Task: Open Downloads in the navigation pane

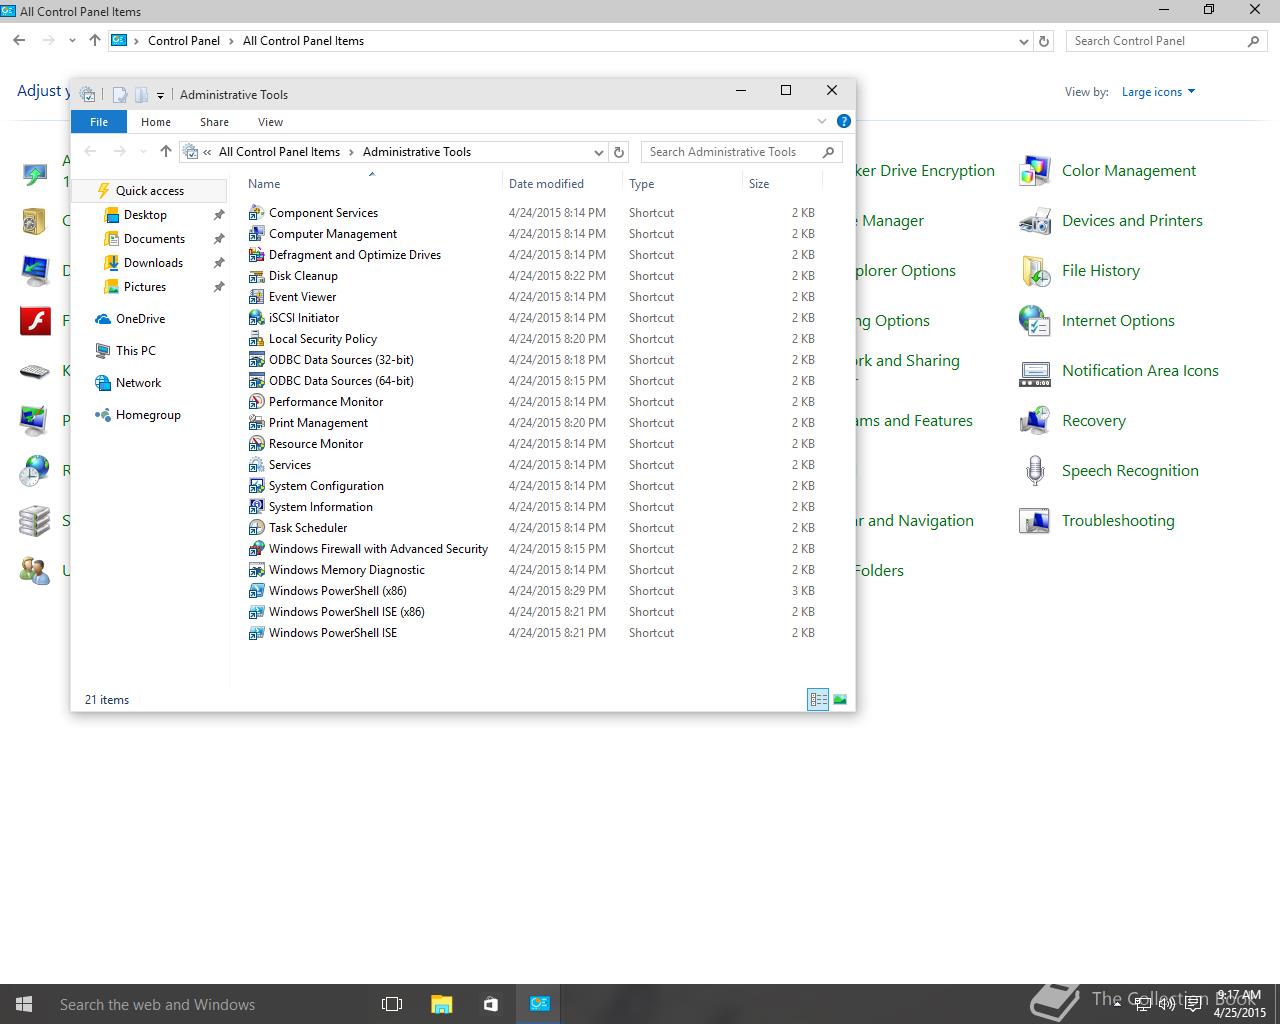Action: pos(153,263)
